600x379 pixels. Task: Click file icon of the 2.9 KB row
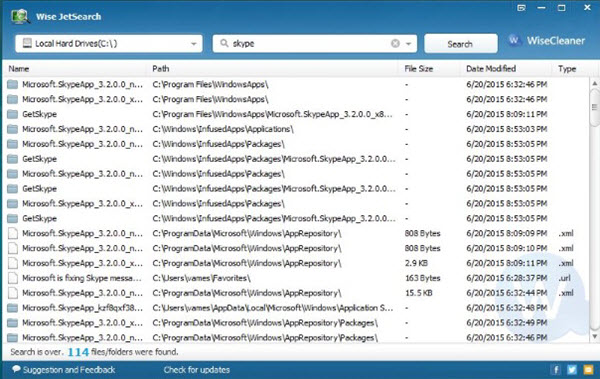click(x=13, y=263)
